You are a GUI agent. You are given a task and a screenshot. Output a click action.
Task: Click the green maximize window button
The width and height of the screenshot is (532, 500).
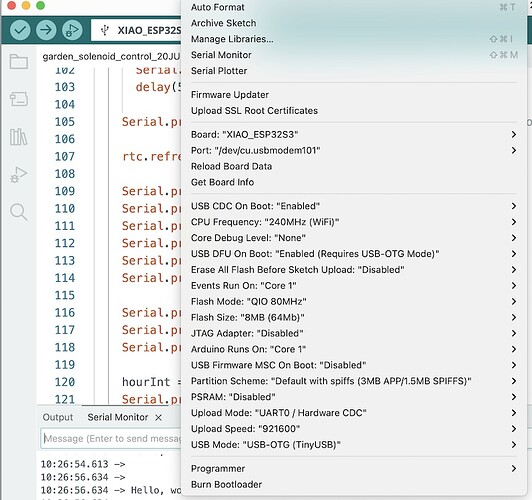coord(40,5)
